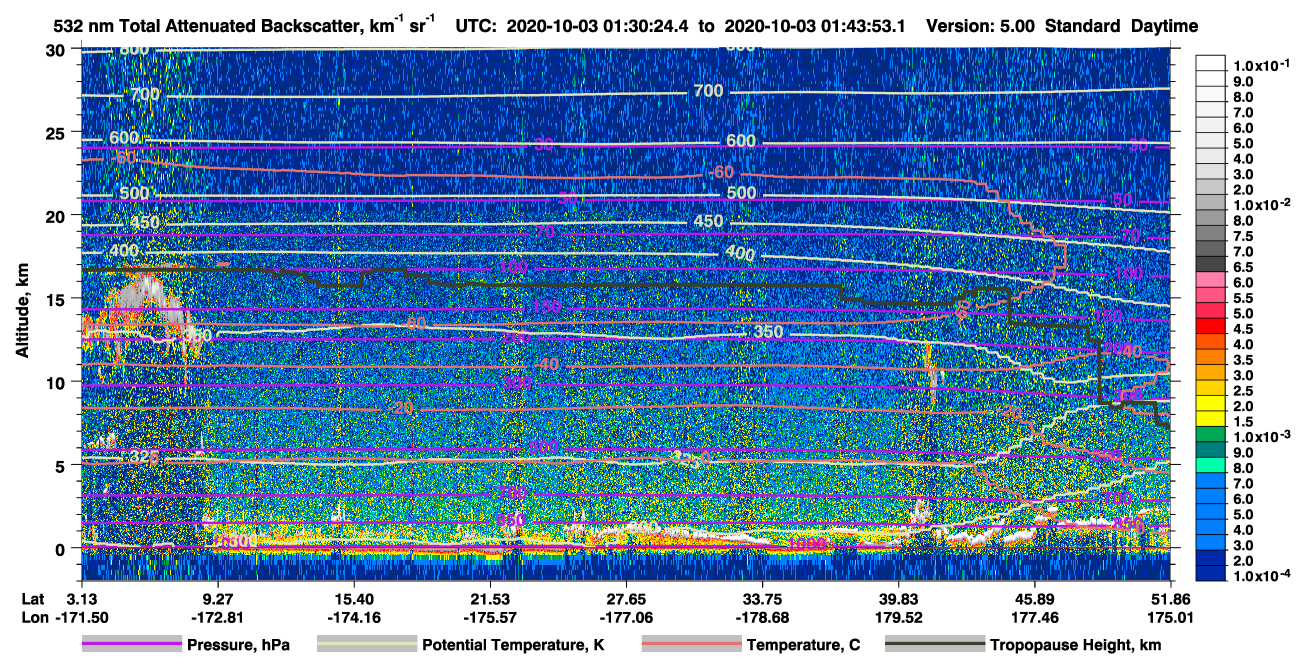This screenshot has width=1300, height=667.
Task: Click the pink 6.0 colorbar cell
Action: (x=1212, y=283)
